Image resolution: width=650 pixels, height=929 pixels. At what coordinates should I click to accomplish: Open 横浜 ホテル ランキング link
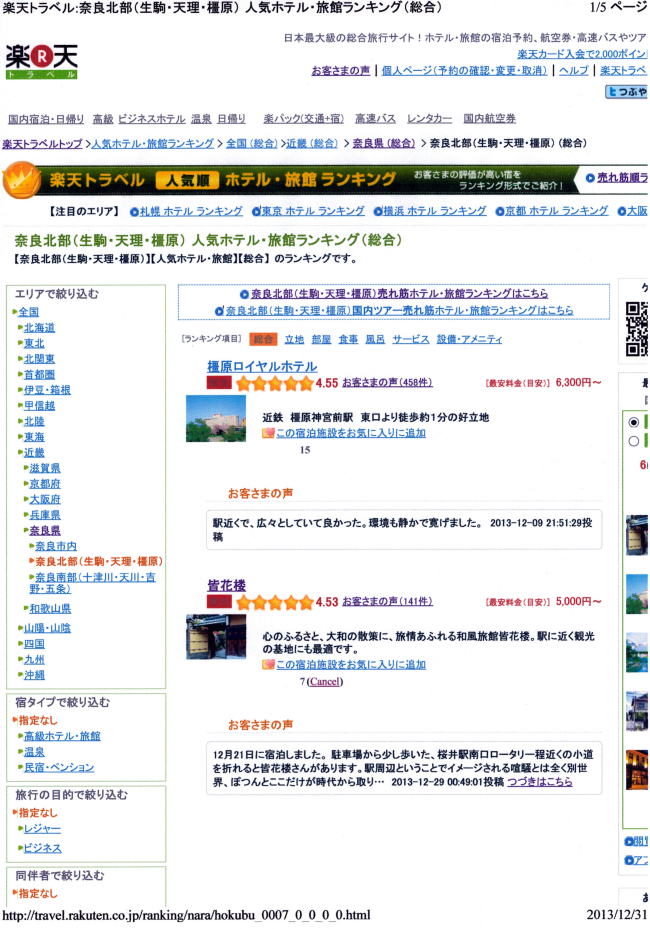(434, 211)
